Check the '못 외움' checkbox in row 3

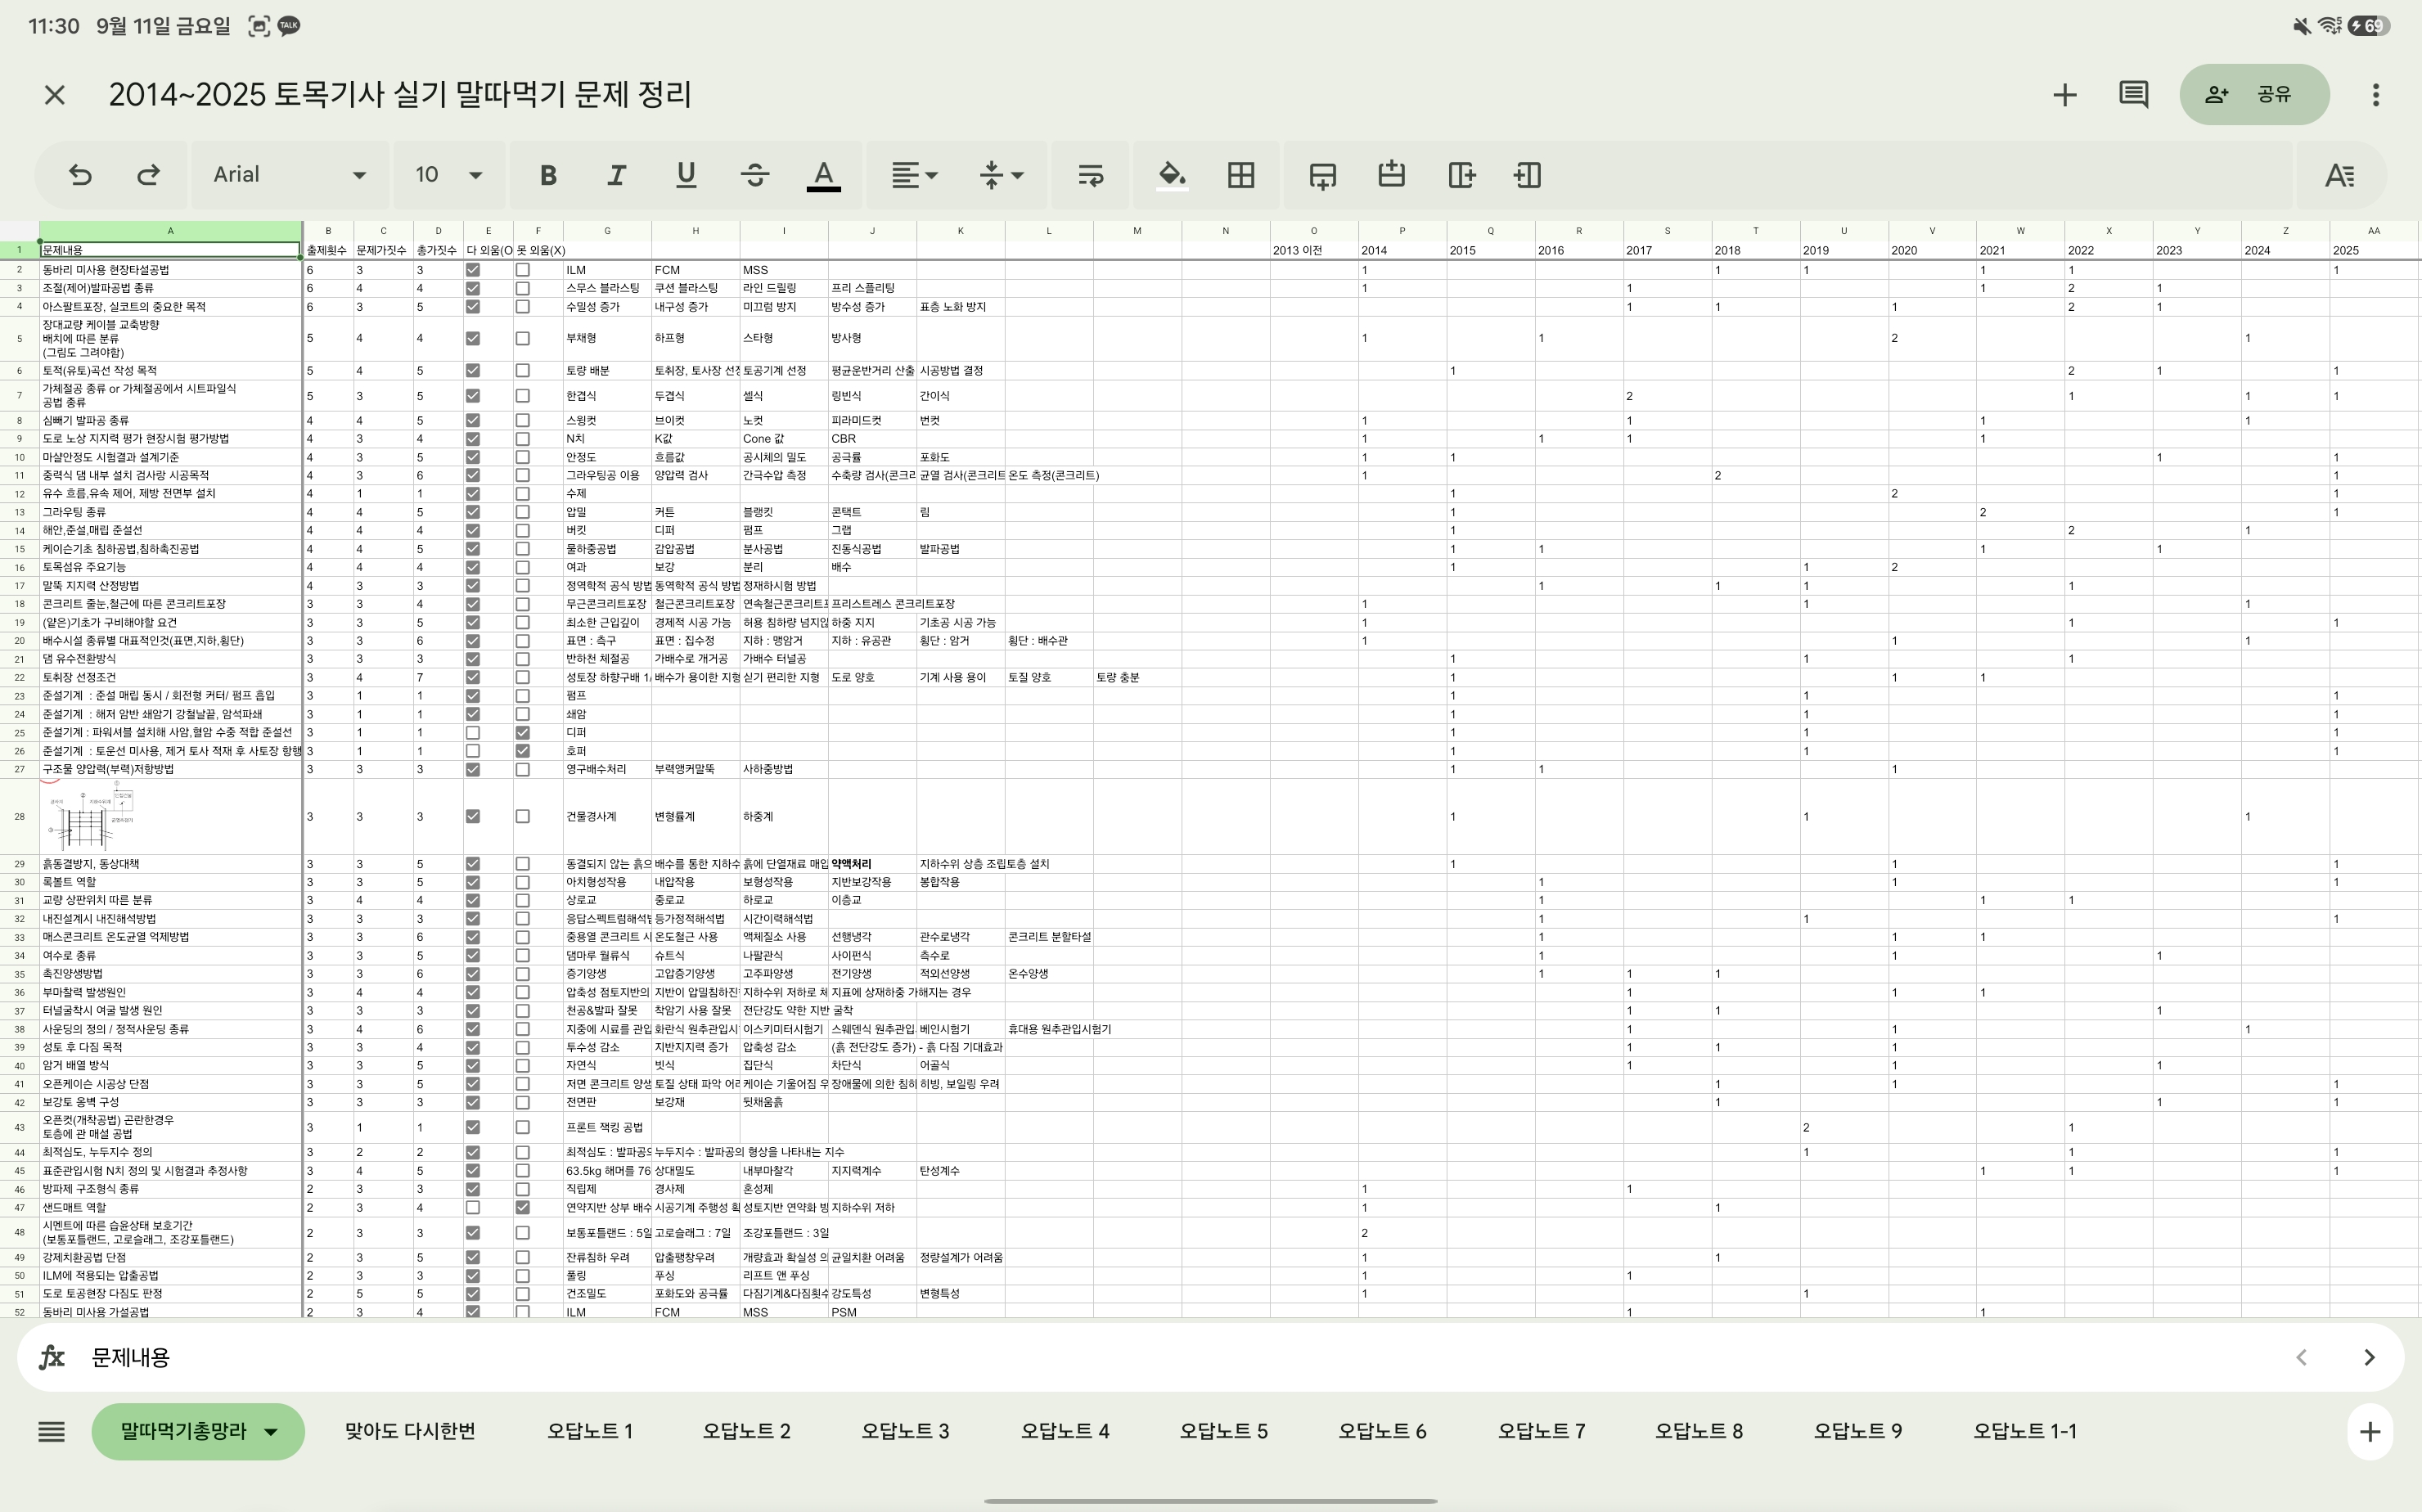[x=522, y=288]
